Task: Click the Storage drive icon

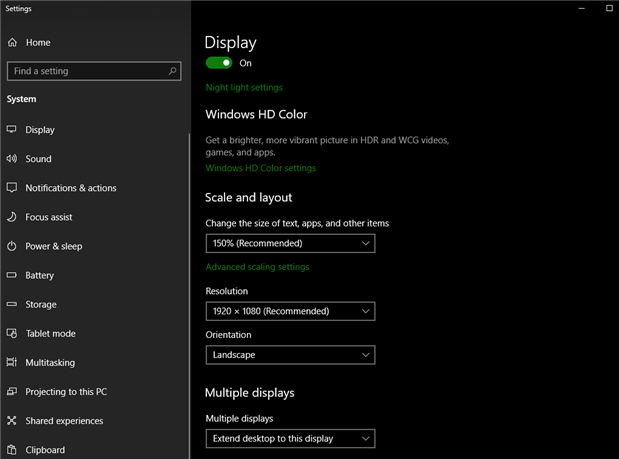Action: point(12,304)
